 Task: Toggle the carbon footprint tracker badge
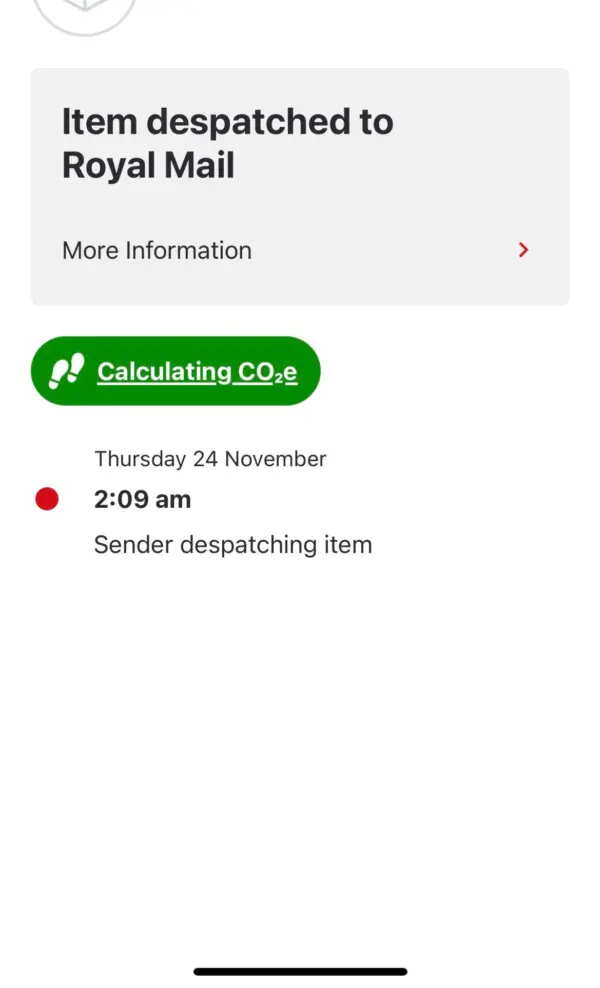175,370
